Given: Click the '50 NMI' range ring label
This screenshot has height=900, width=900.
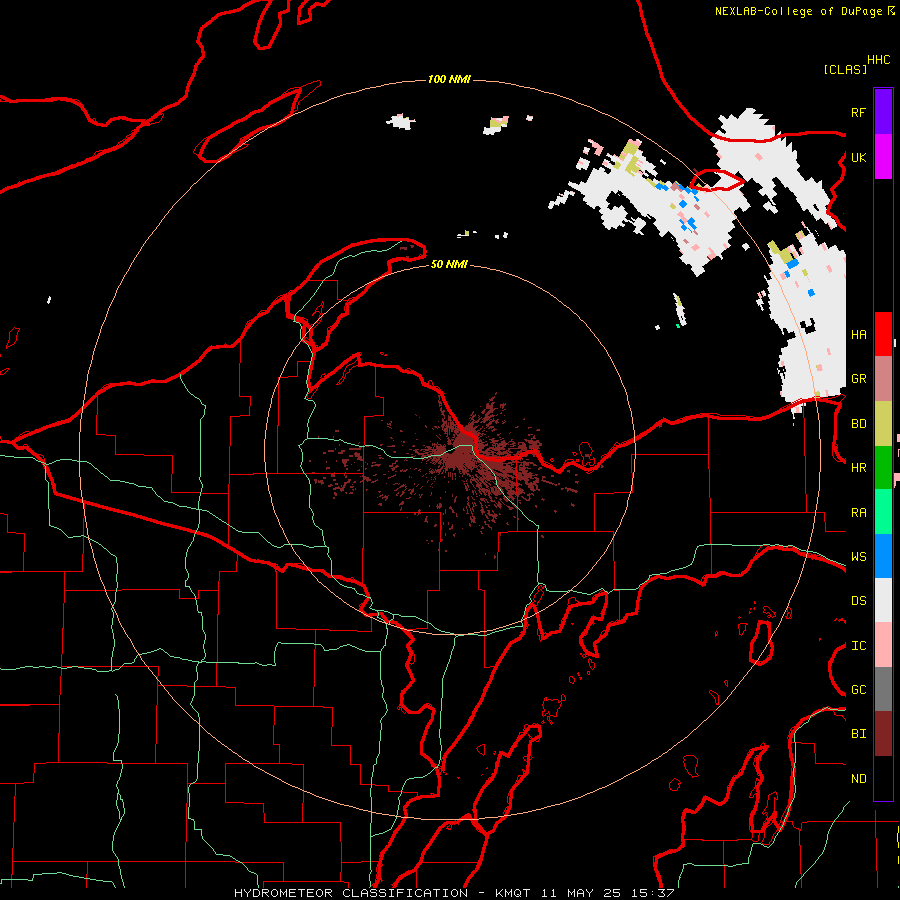Looking at the screenshot, I should 449,264.
